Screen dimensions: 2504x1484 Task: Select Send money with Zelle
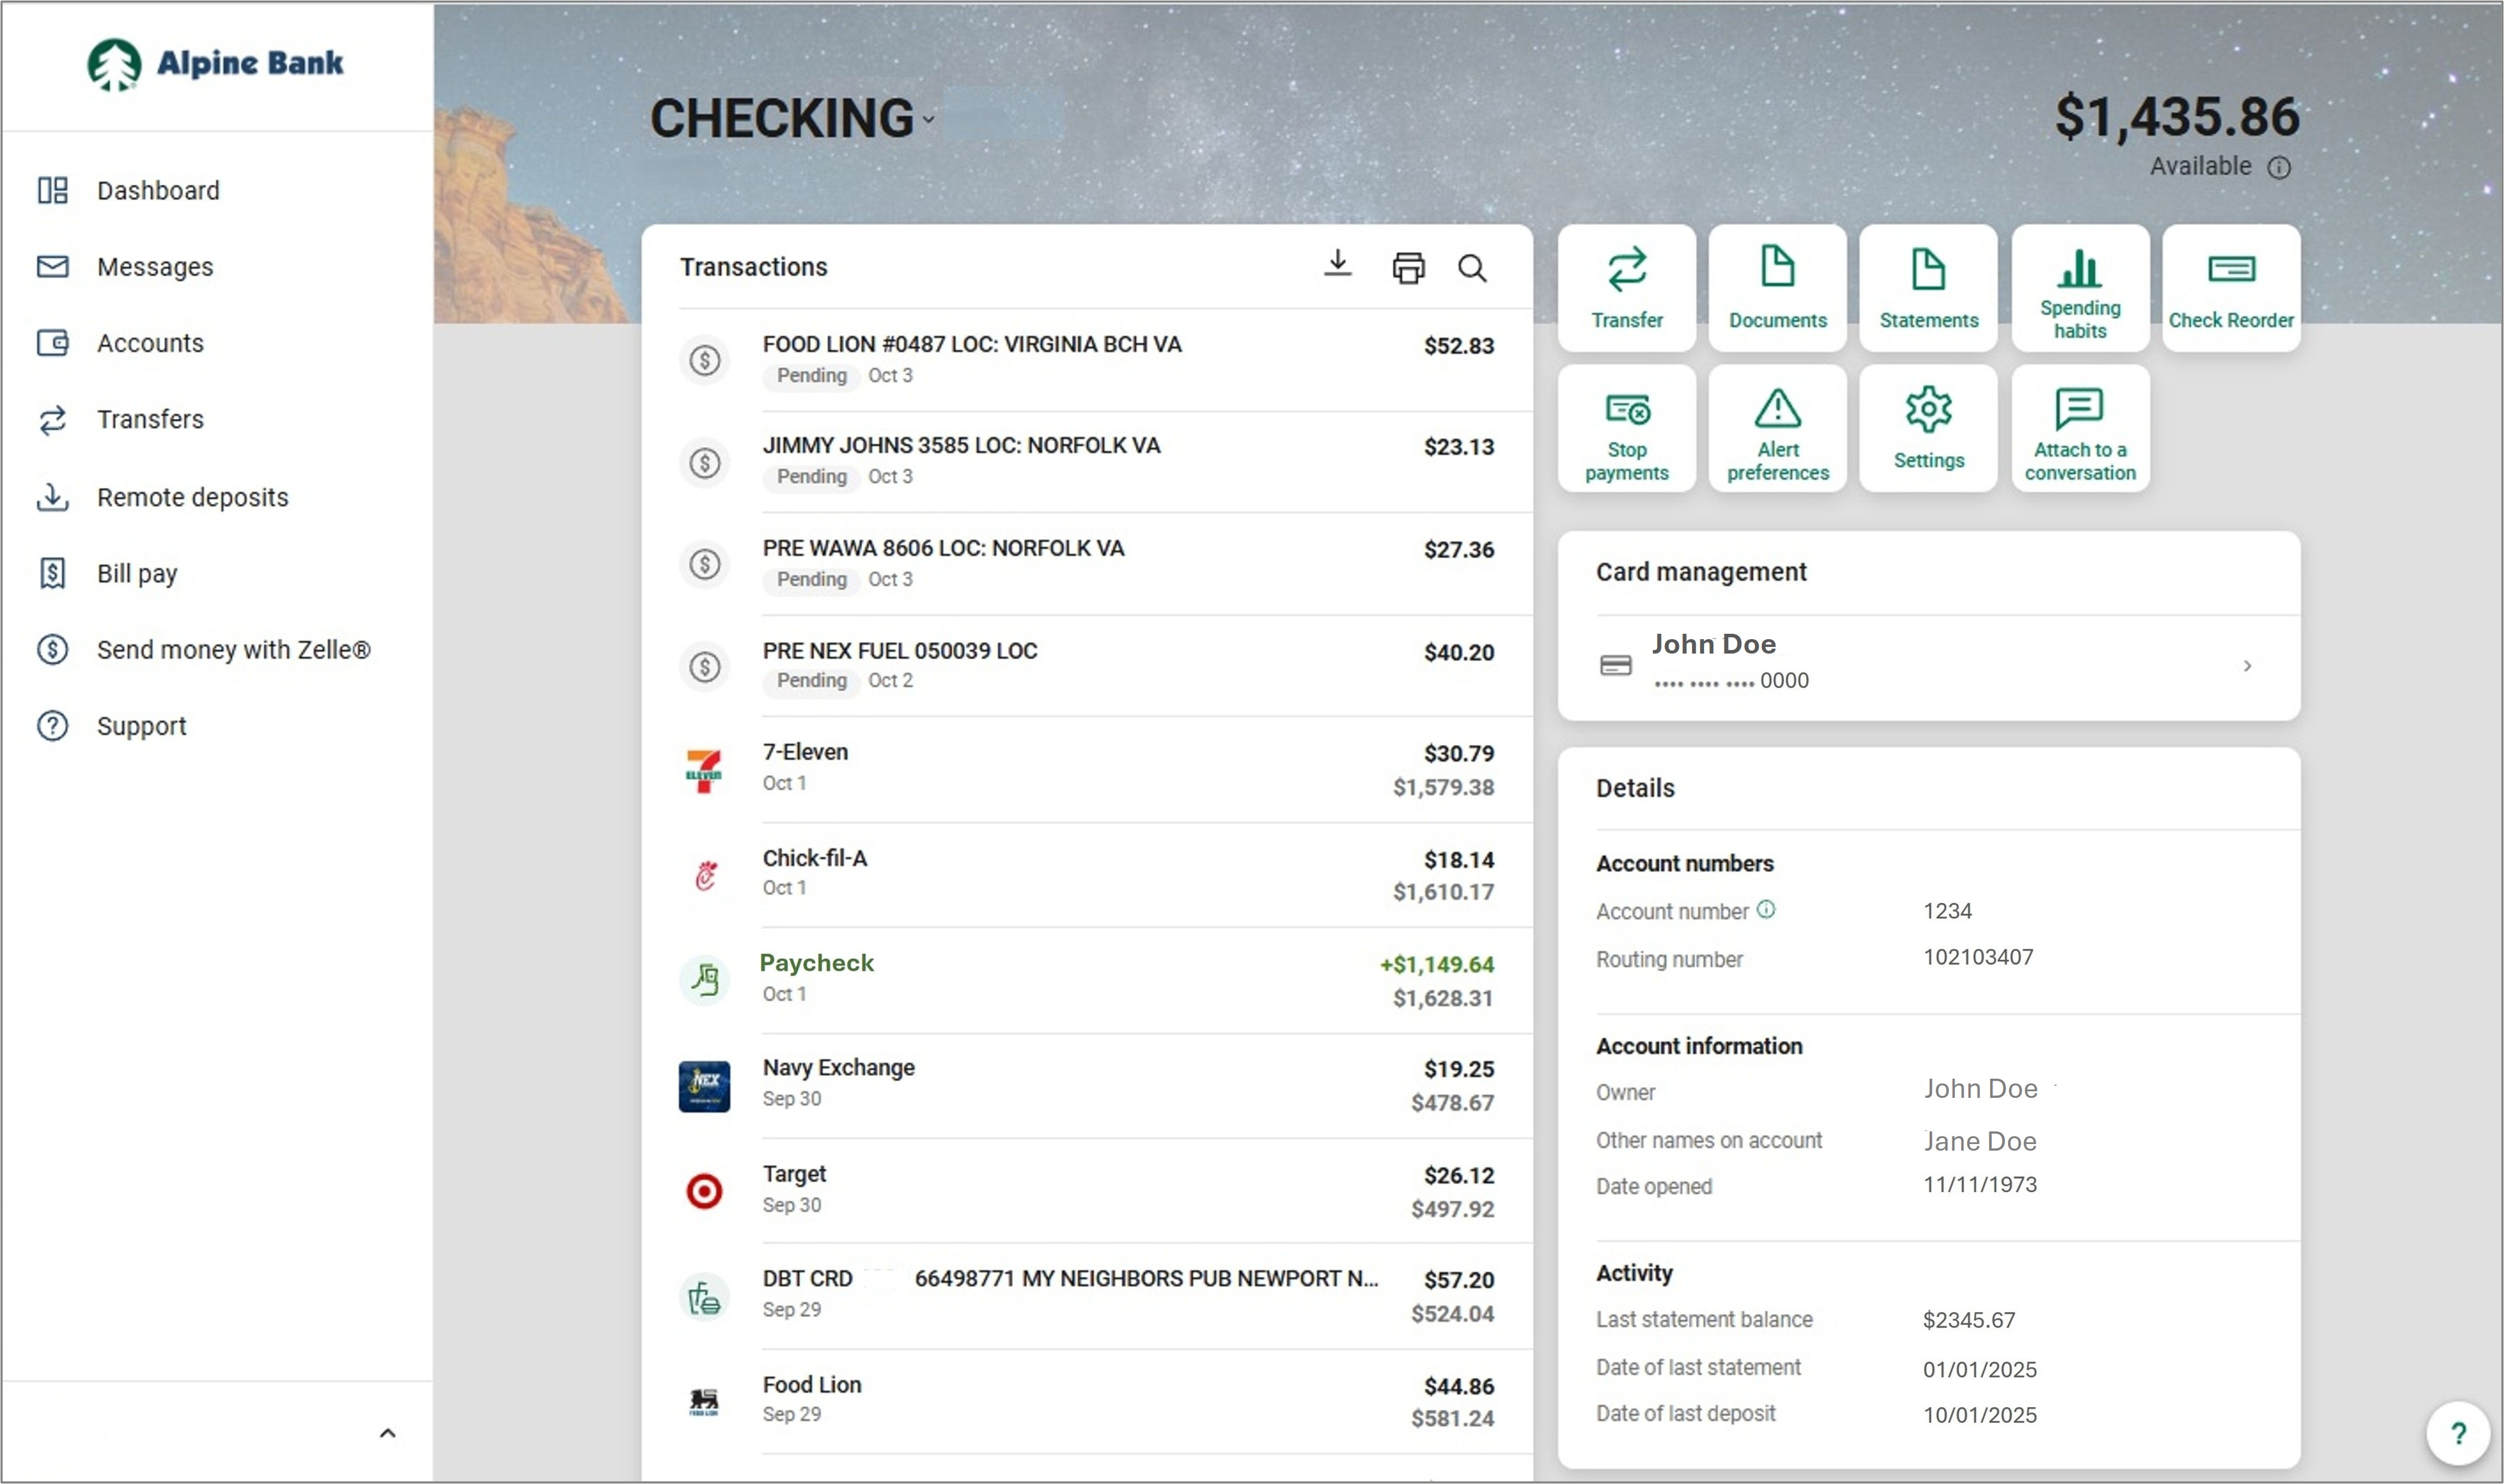pos(234,650)
